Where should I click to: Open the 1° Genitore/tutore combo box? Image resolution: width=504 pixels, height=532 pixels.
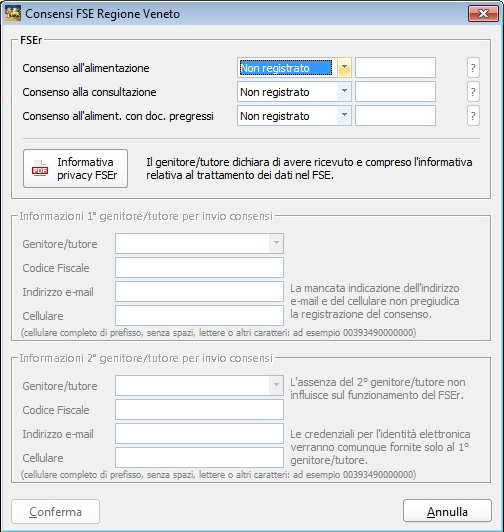pyautogui.click(x=199, y=243)
